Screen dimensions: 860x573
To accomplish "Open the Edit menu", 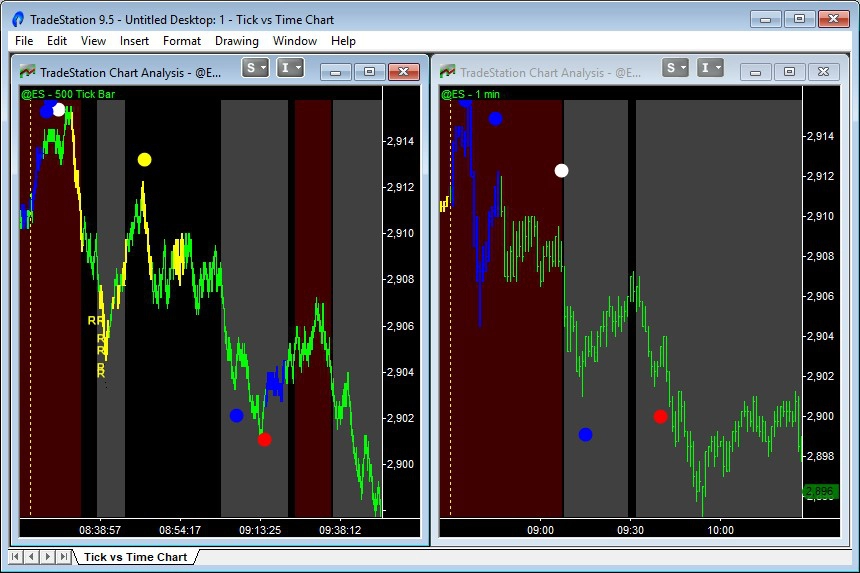I will coord(57,41).
